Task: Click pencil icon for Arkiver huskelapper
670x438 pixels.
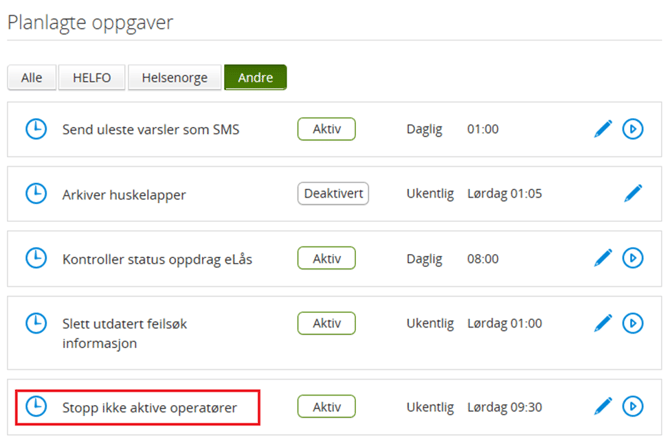Action: pyautogui.click(x=632, y=193)
